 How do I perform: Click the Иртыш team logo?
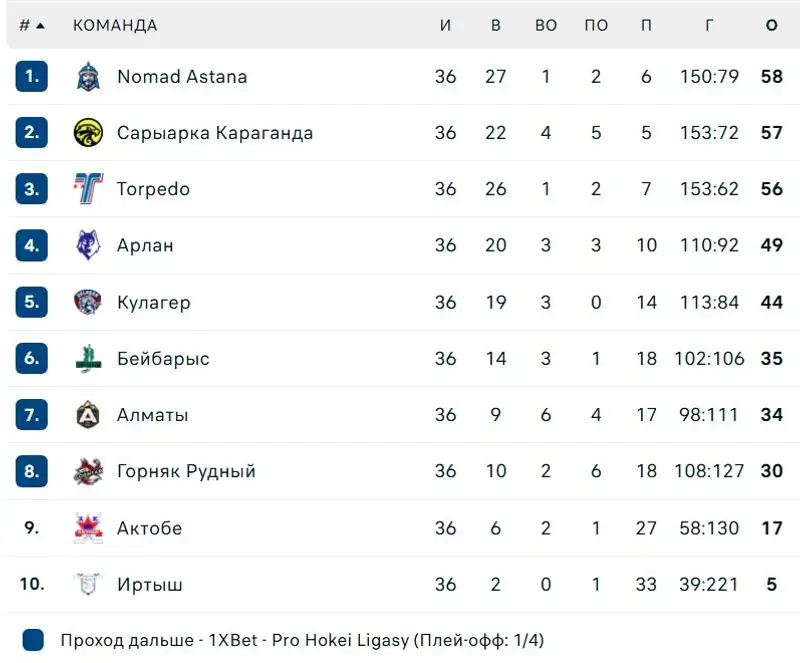point(88,585)
